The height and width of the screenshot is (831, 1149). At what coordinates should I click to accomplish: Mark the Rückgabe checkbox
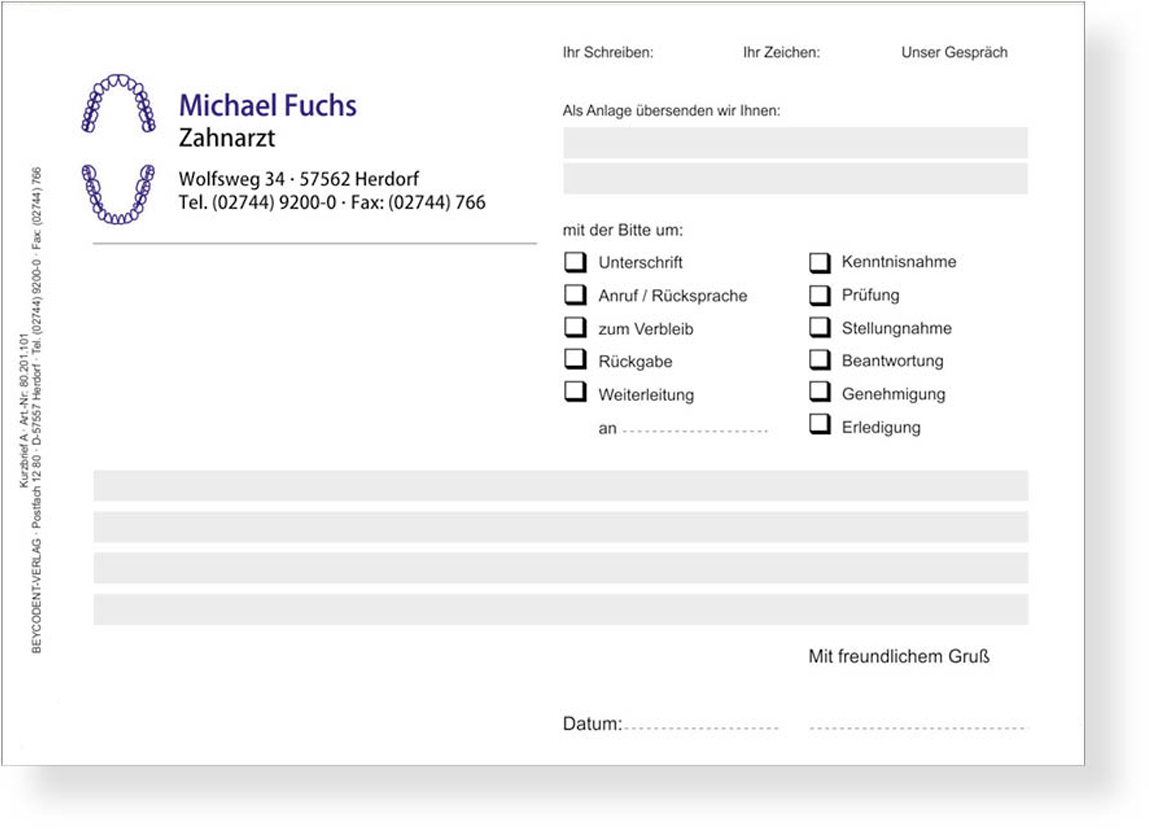(x=575, y=360)
